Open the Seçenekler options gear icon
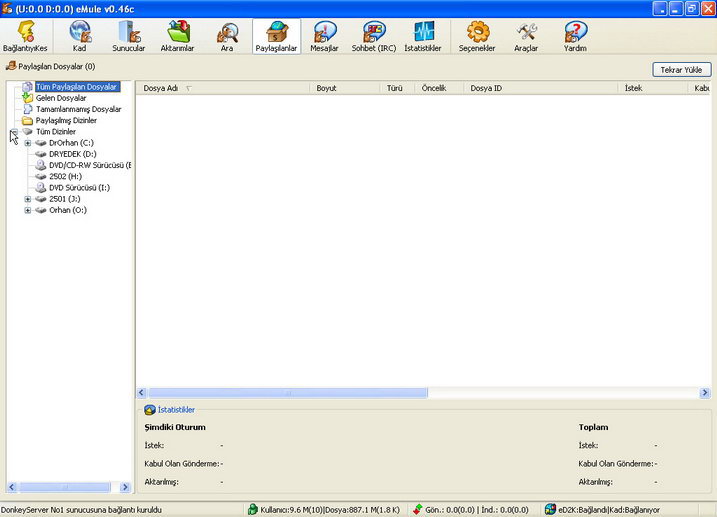The image size is (717, 517). pos(477,36)
